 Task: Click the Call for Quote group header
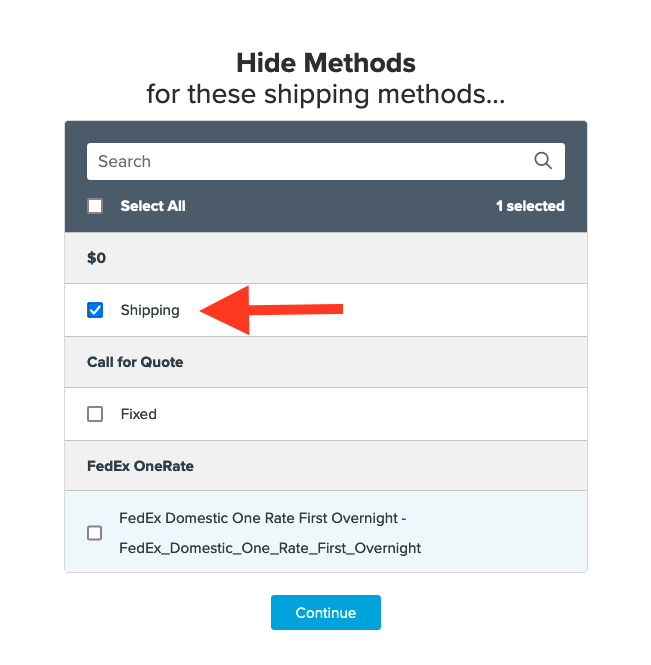tap(135, 362)
